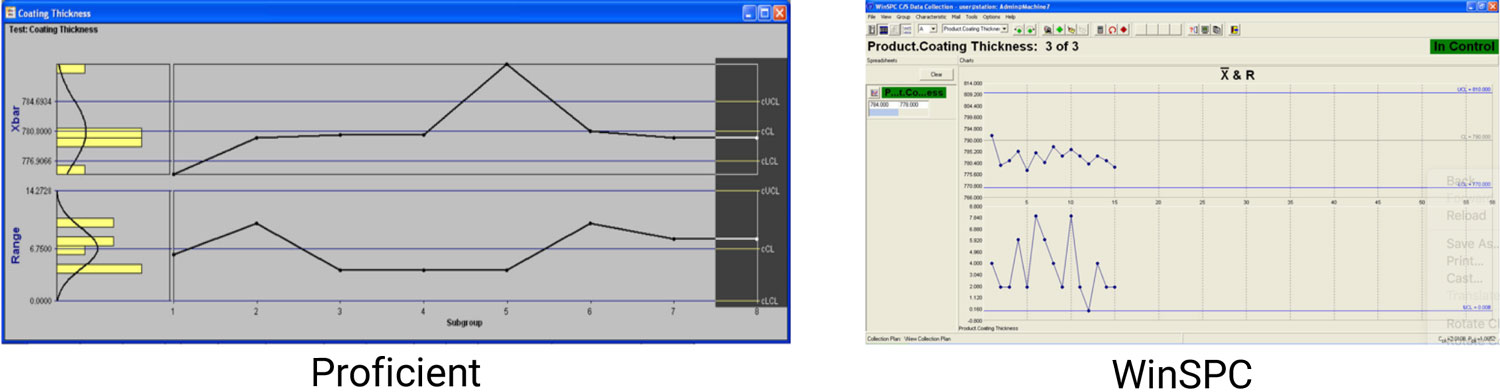Viewport: 1500px width, 392px height.
Task: Open the Characteristic menu in WinSPC
Action: tap(931, 17)
